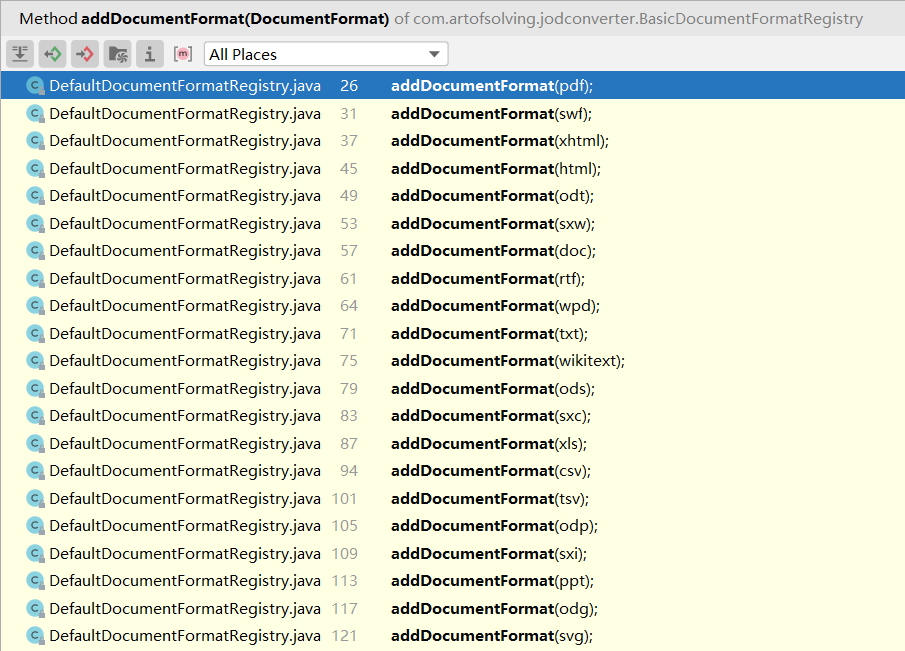905x651 pixels.
Task: Choose the addDocumentFormat(csv) usage entry
Action: pyautogui.click(x=490, y=471)
